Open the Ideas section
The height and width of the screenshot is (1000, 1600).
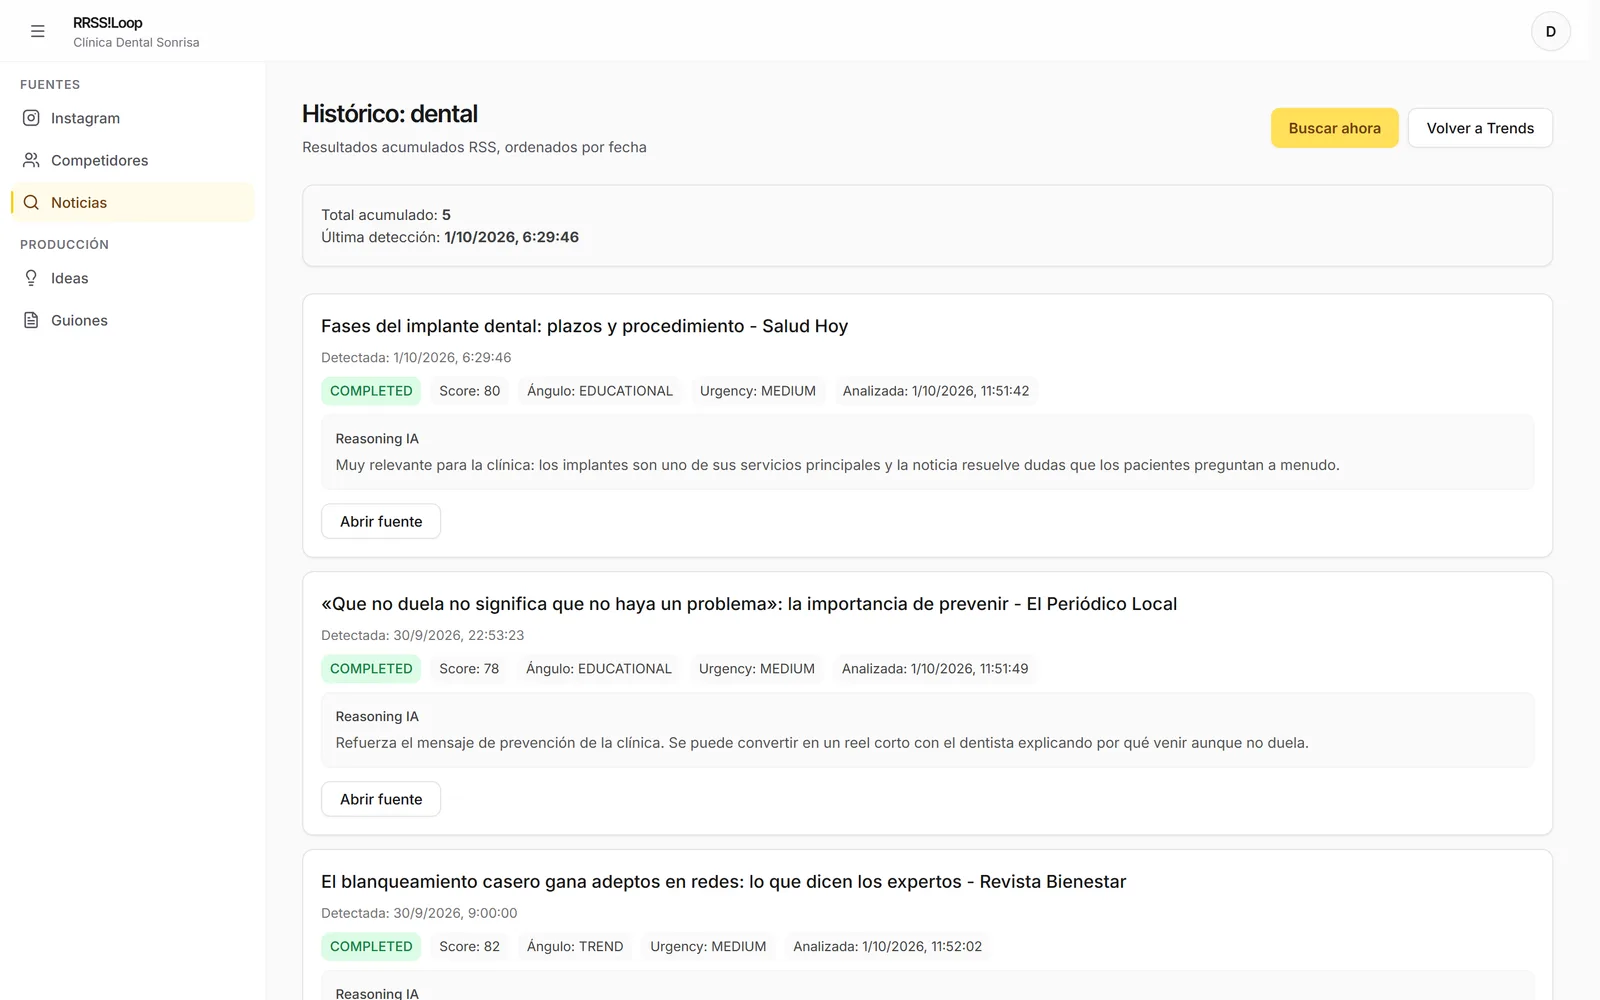132,278
